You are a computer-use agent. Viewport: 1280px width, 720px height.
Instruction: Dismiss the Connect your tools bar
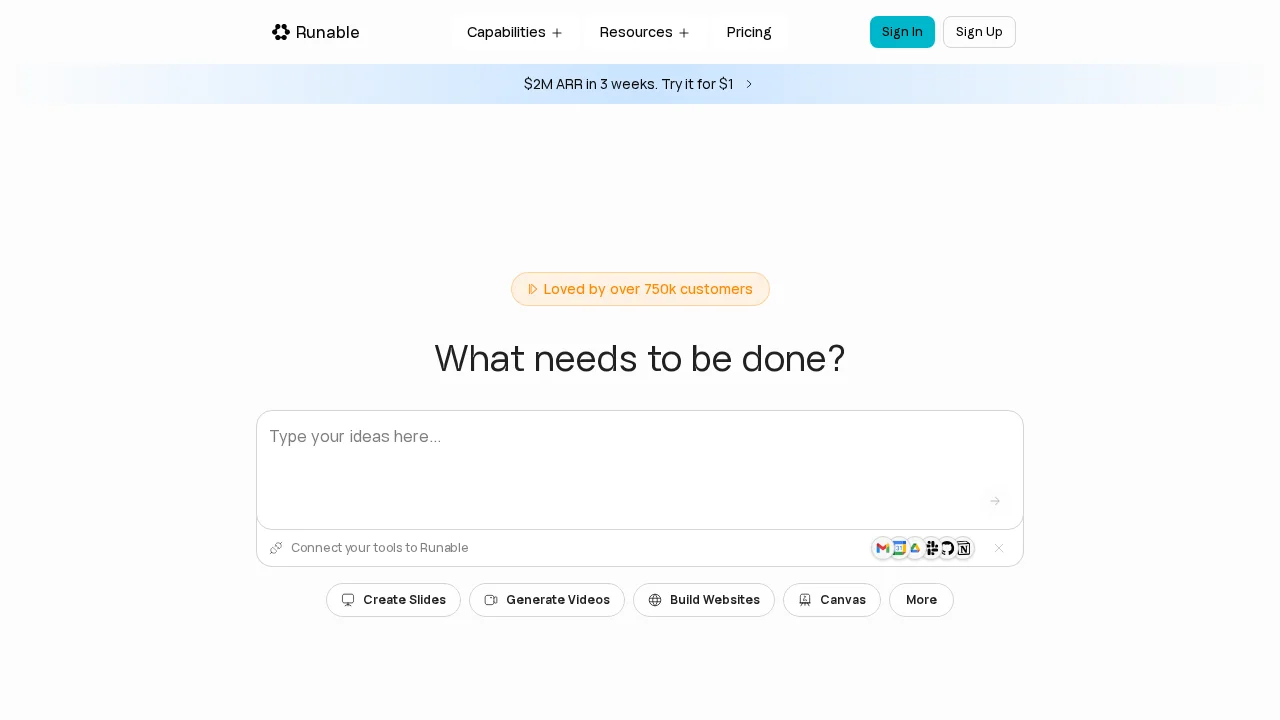click(x=999, y=548)
